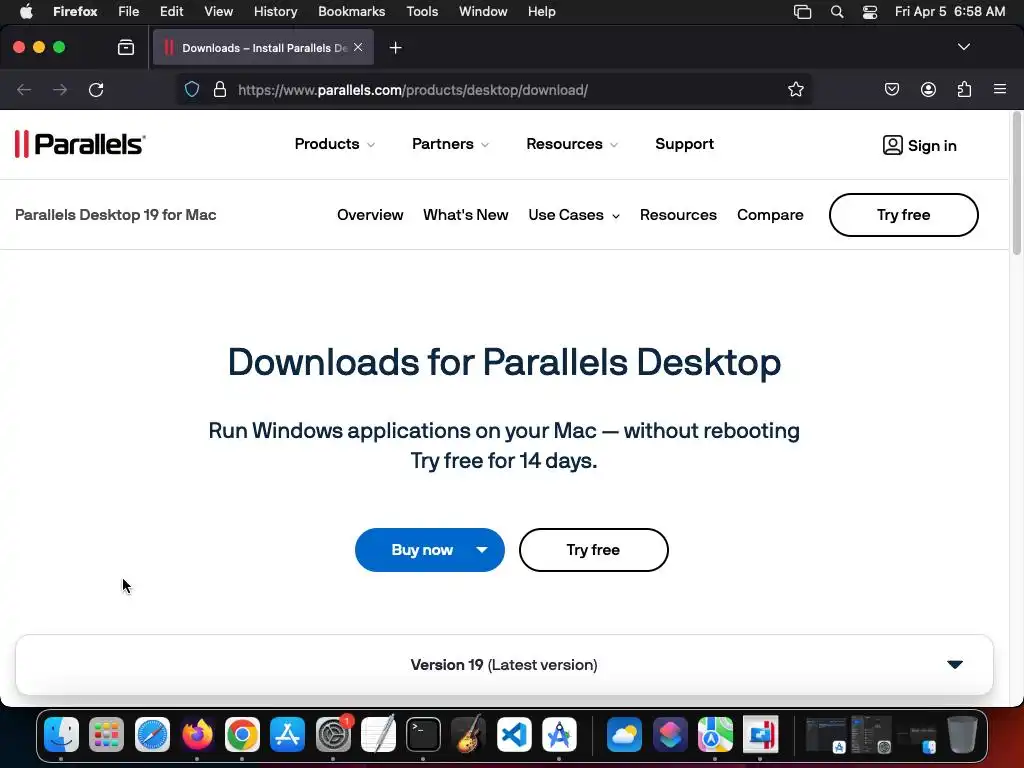
Task: Click the site security lock icon
Action: pyautogui.click(x=220, y=89)
